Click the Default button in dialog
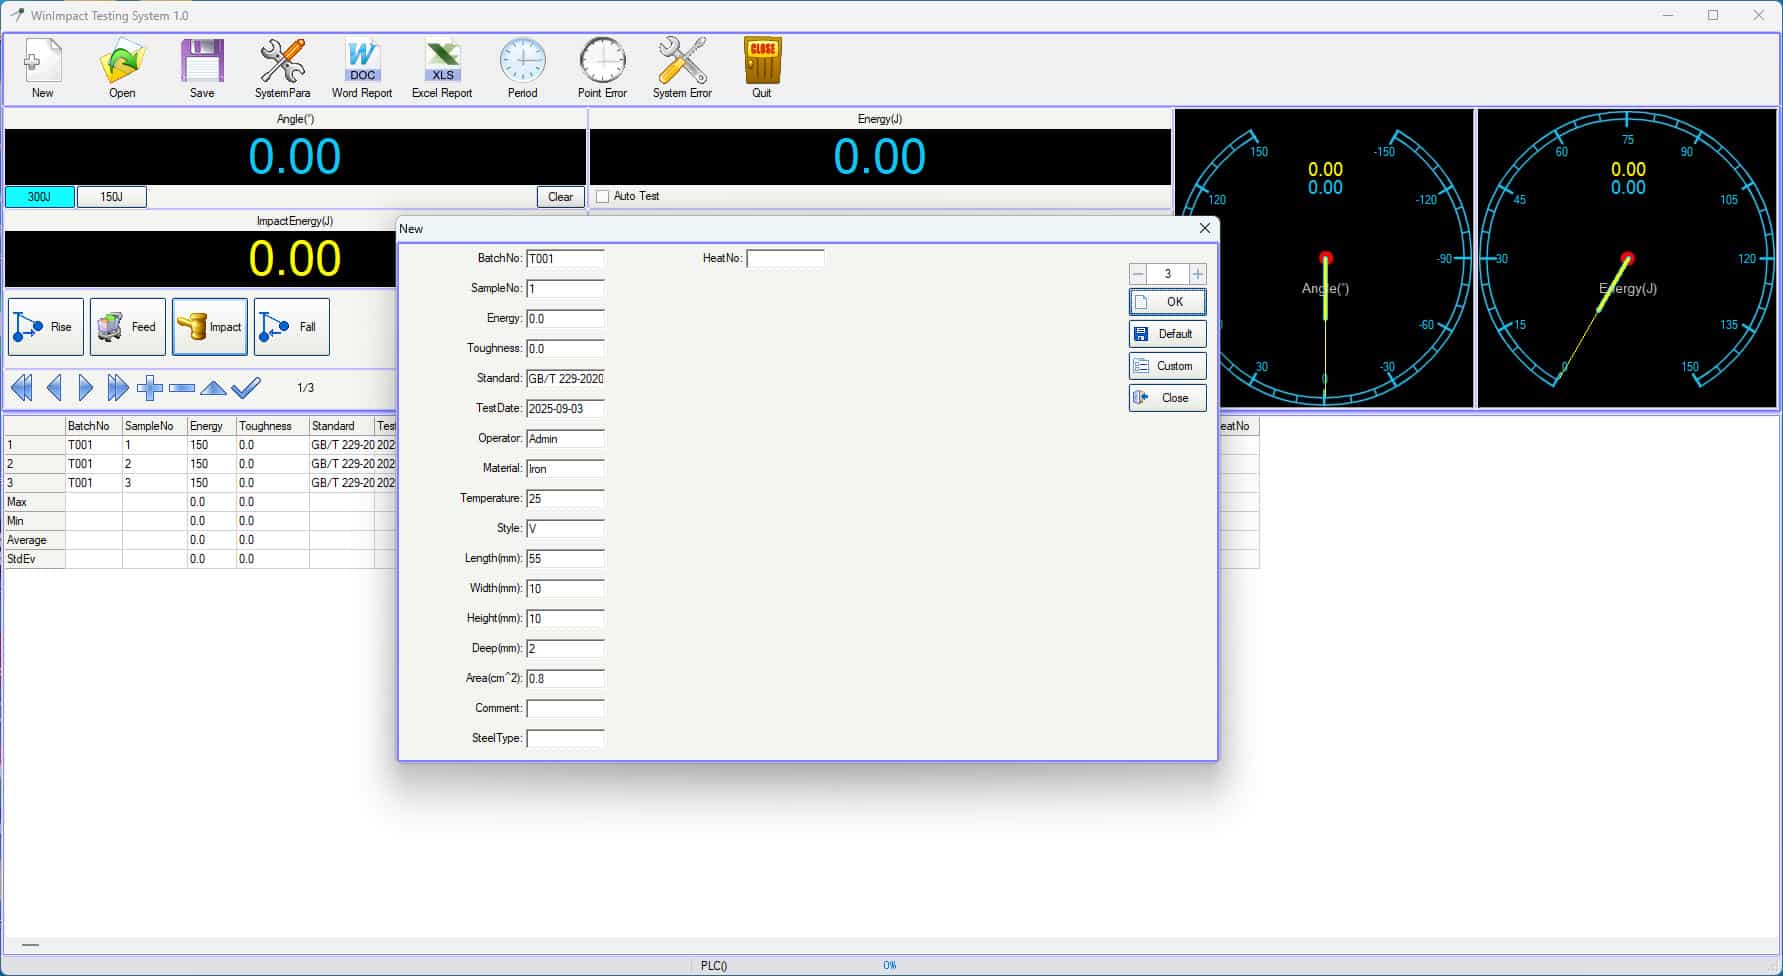This screenshot has height=976, width=1783. pyautogui.click(x=1167, y=334)
